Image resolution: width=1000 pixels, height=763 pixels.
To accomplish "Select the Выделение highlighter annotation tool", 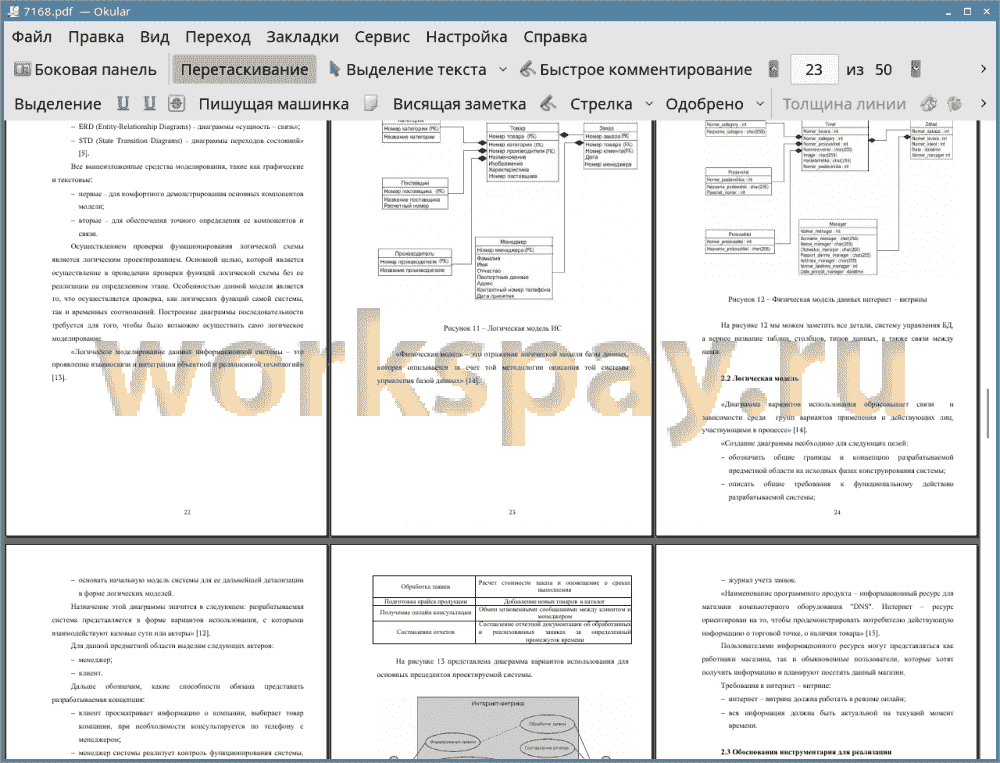I will point(58,104).
